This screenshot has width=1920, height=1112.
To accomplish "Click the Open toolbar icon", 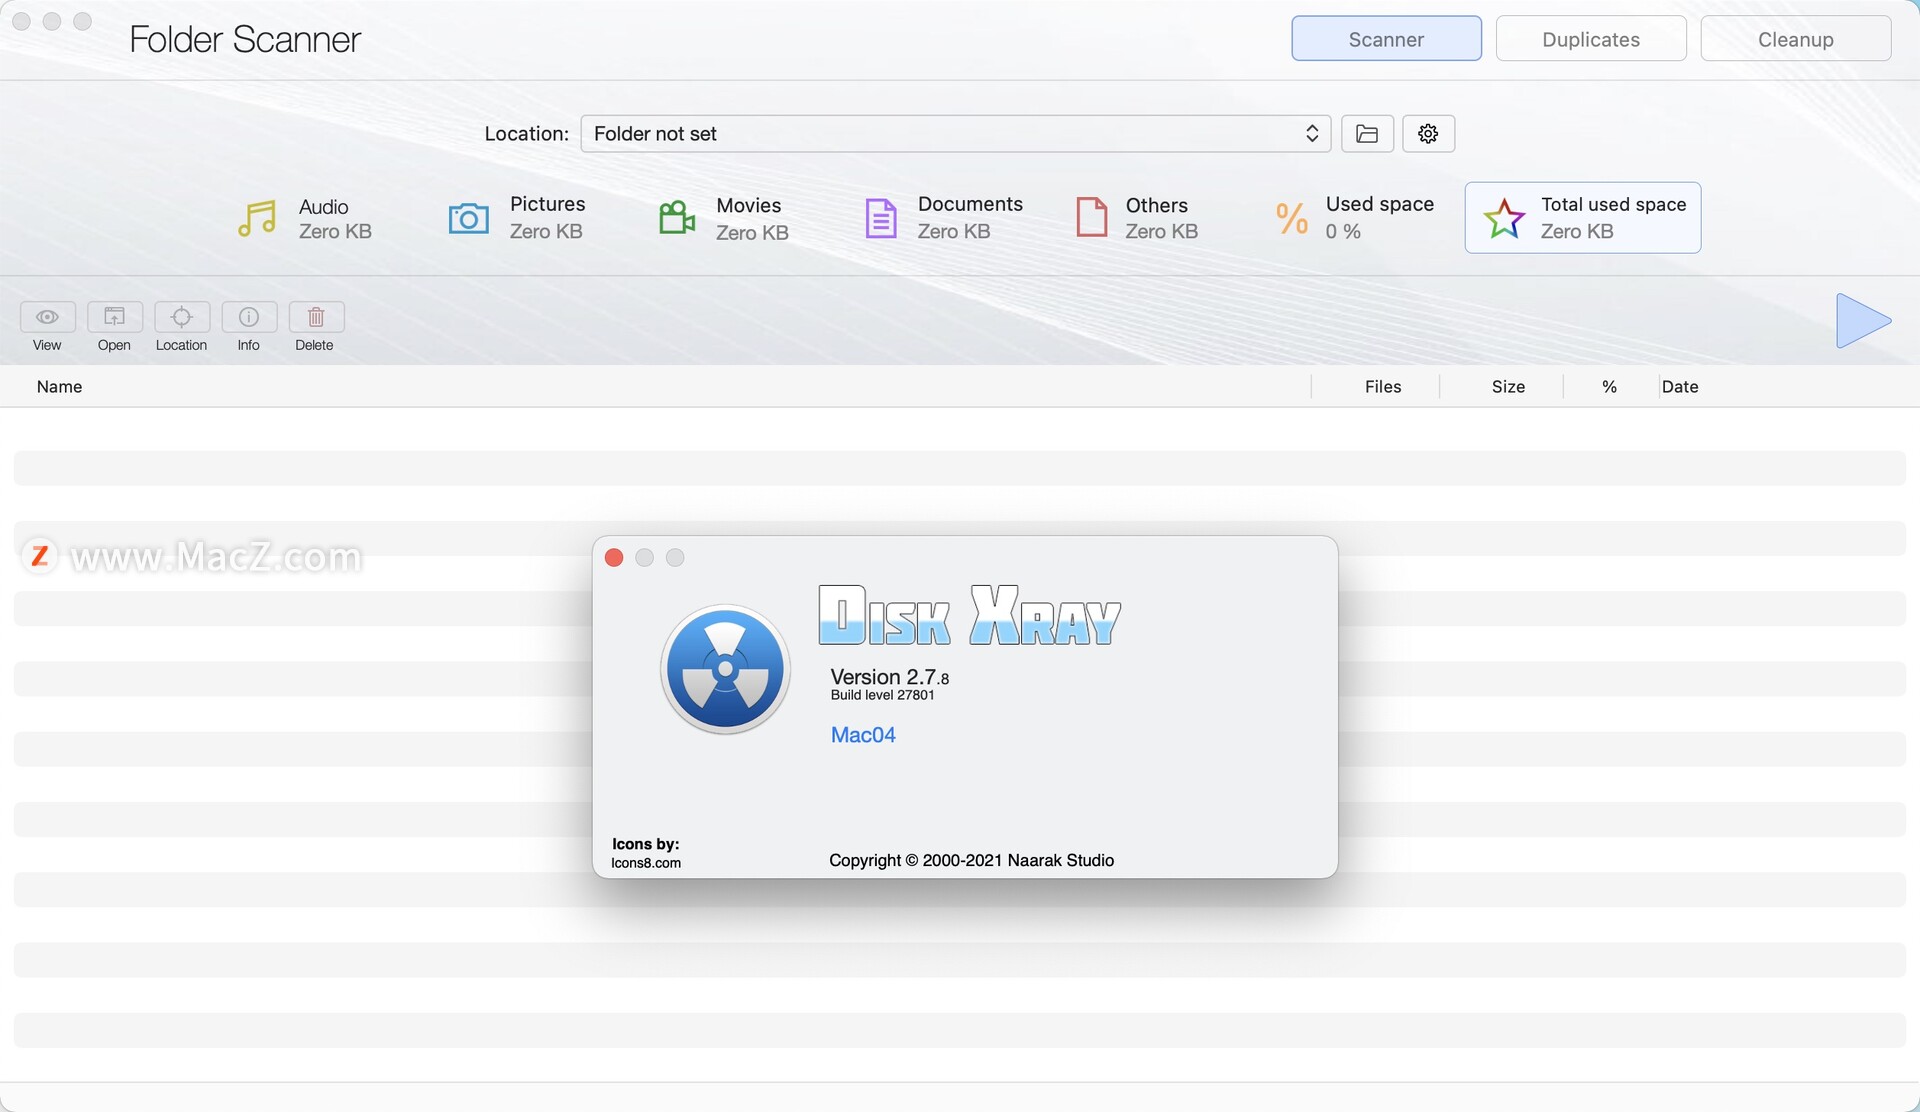I will tap(114, 317).
